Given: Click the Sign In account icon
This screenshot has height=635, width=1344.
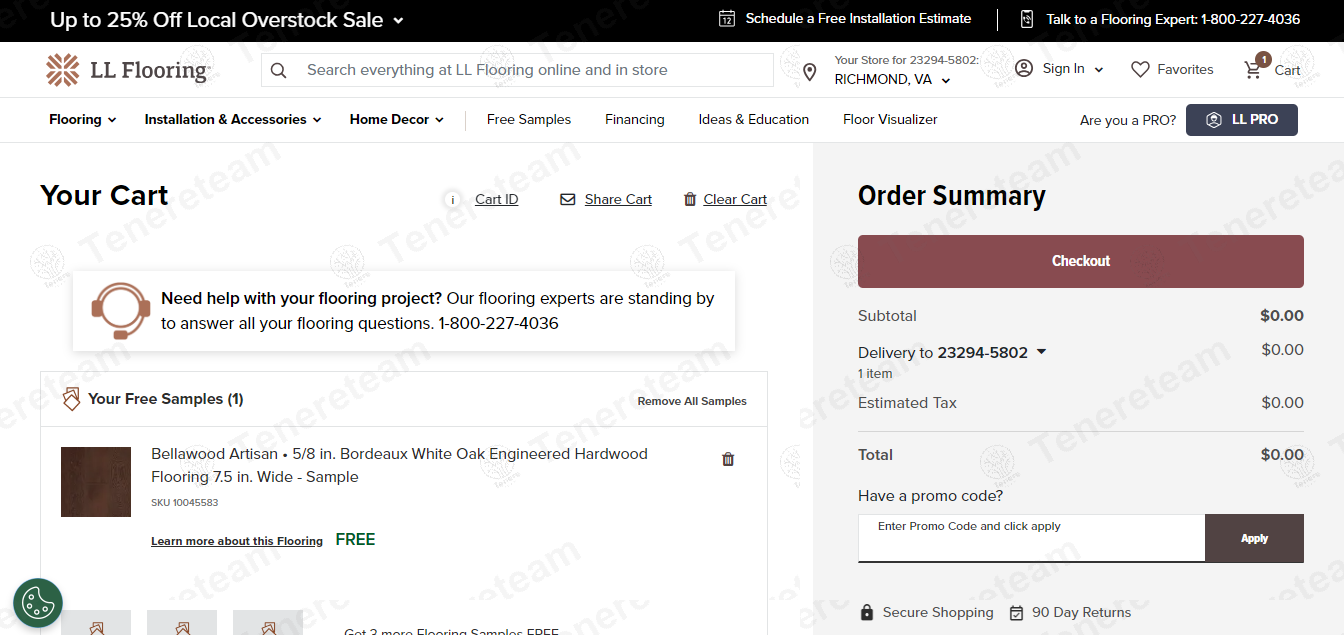Looking at the screenshot, I should click(x=1023, y=68).
